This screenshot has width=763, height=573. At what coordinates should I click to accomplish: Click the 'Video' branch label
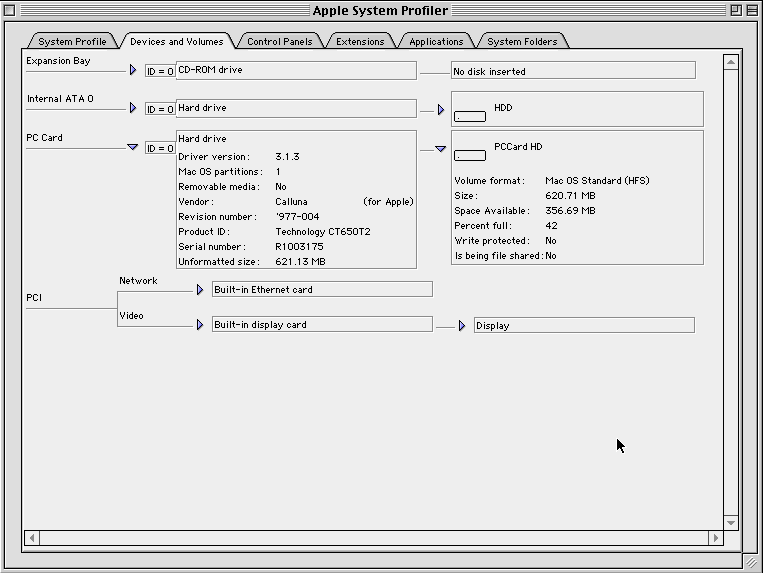click(131, 316)
